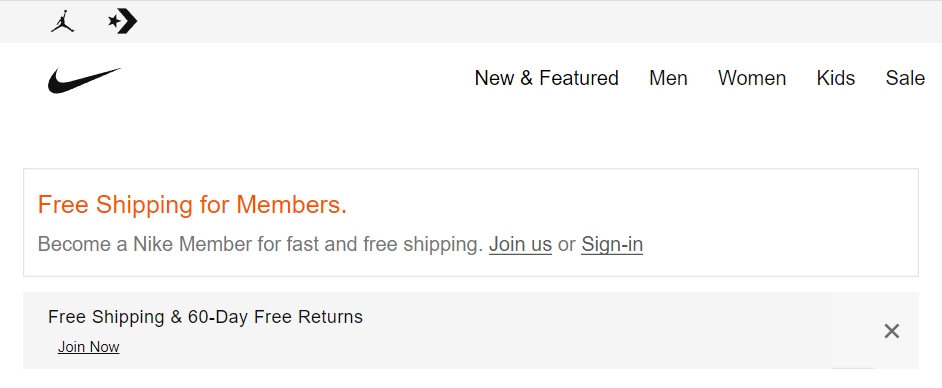Click the Free Shipping & 60-Day Free Returns text
942x388 pixels.
coord(205,317)
